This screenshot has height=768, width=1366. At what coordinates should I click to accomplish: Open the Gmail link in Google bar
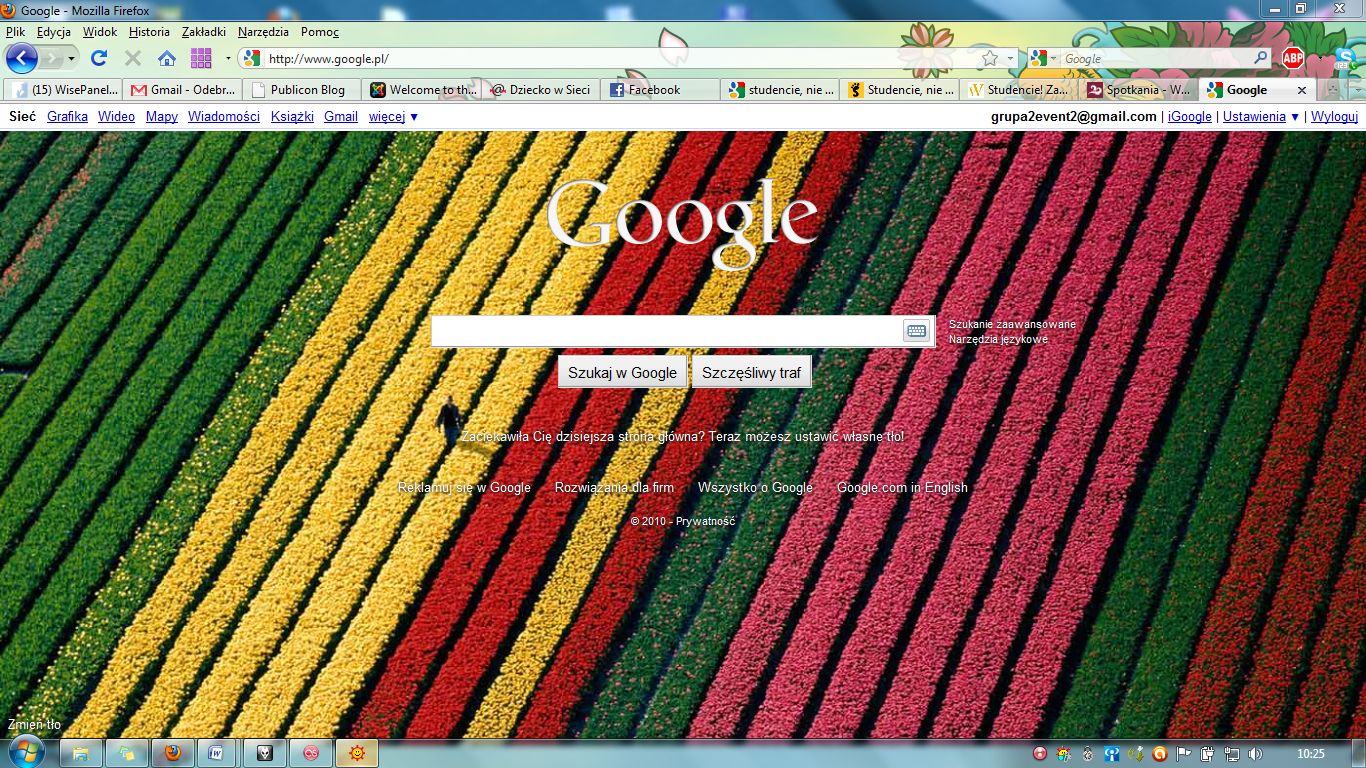coord(341,117)
